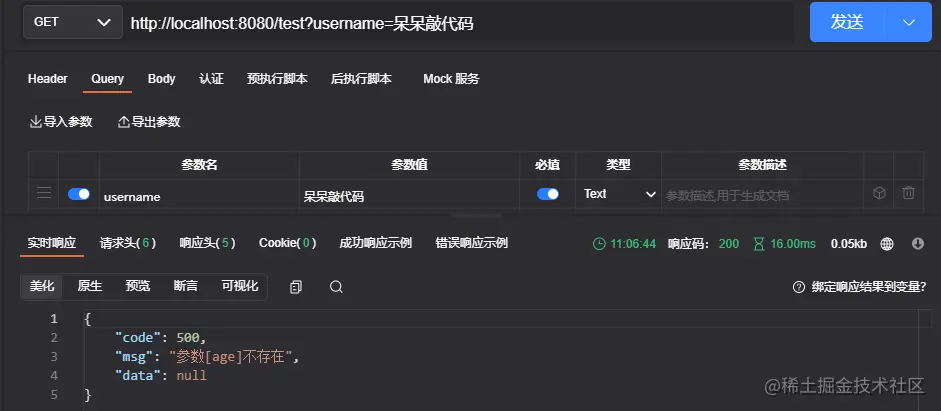Click the 参数名 column header
941x411 pixels.
(199, 165)
